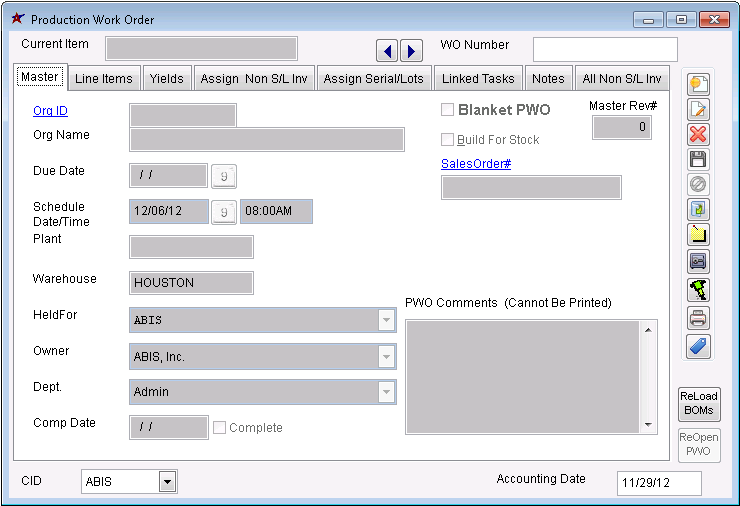
Task: Open the Assign Serial/Lots tab
Action: pyautogui.click(x=374, y=79)
